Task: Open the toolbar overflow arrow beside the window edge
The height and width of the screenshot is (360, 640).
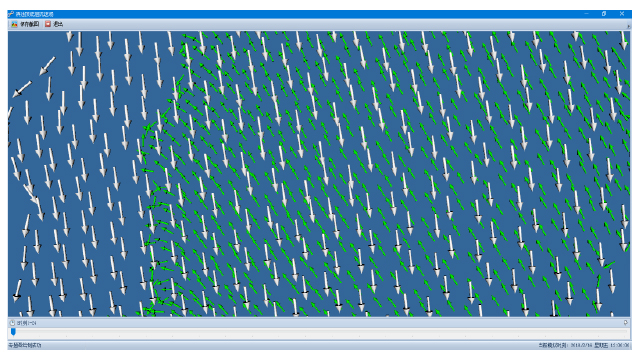Action: pos(629,26)
